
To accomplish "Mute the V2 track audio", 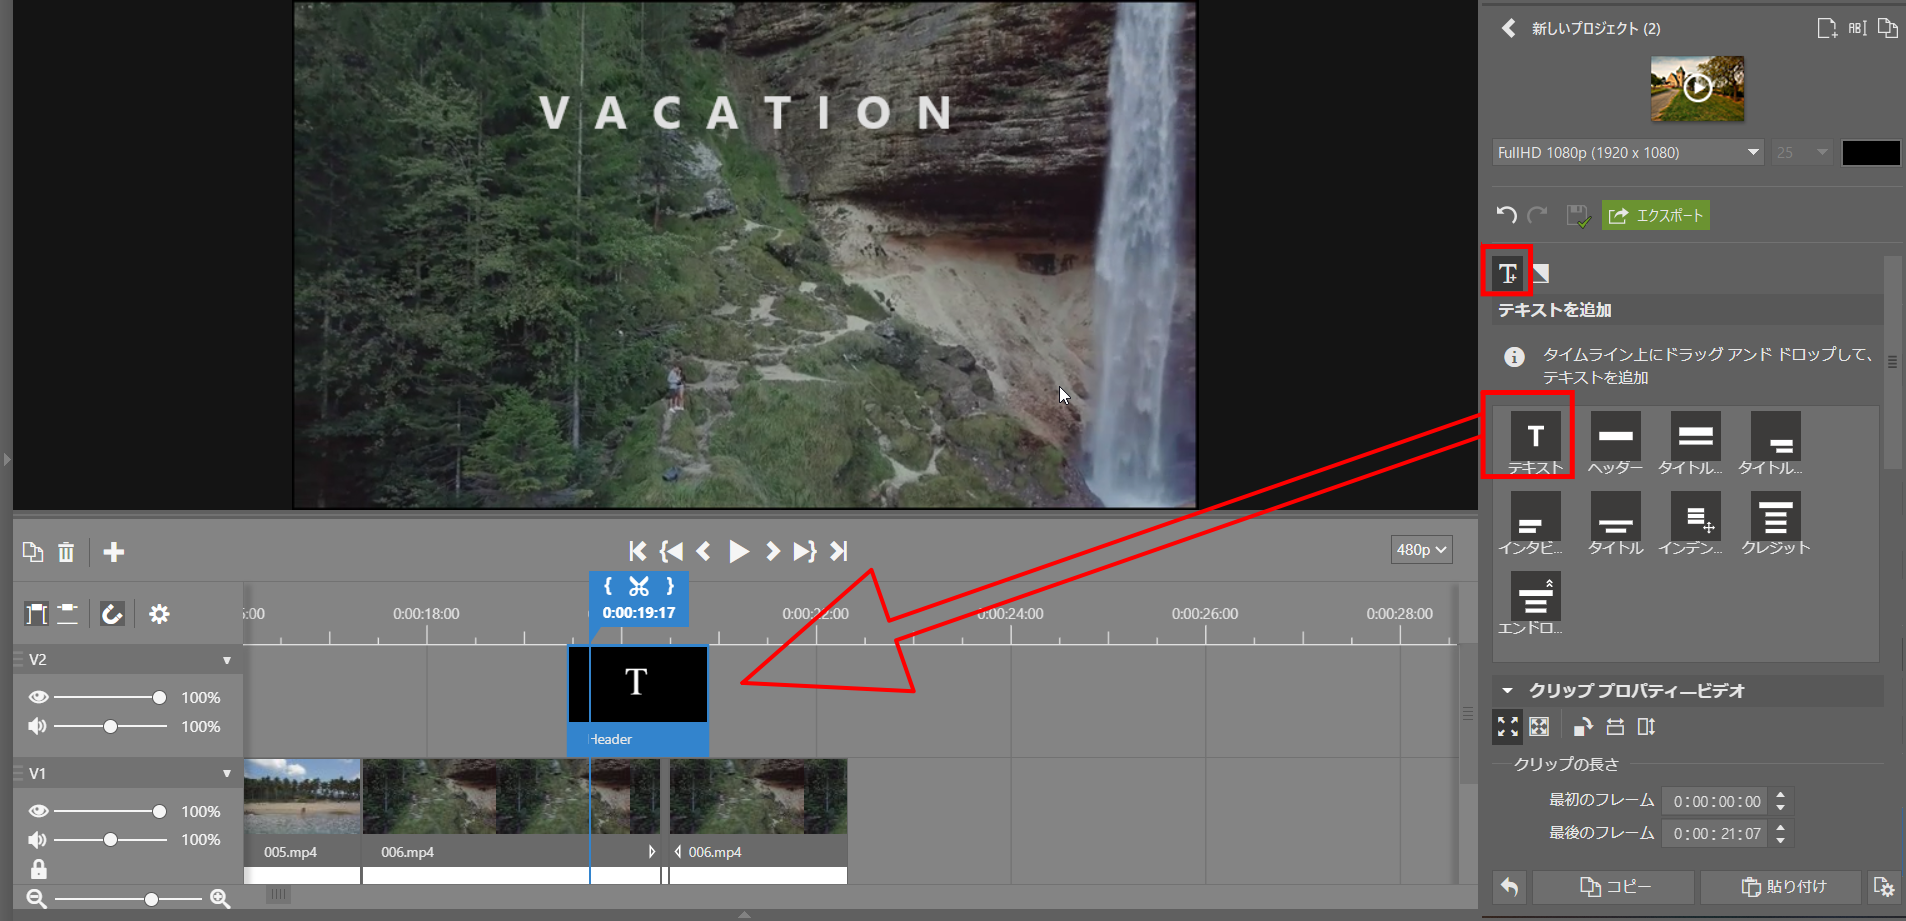I will click(37, 727).
